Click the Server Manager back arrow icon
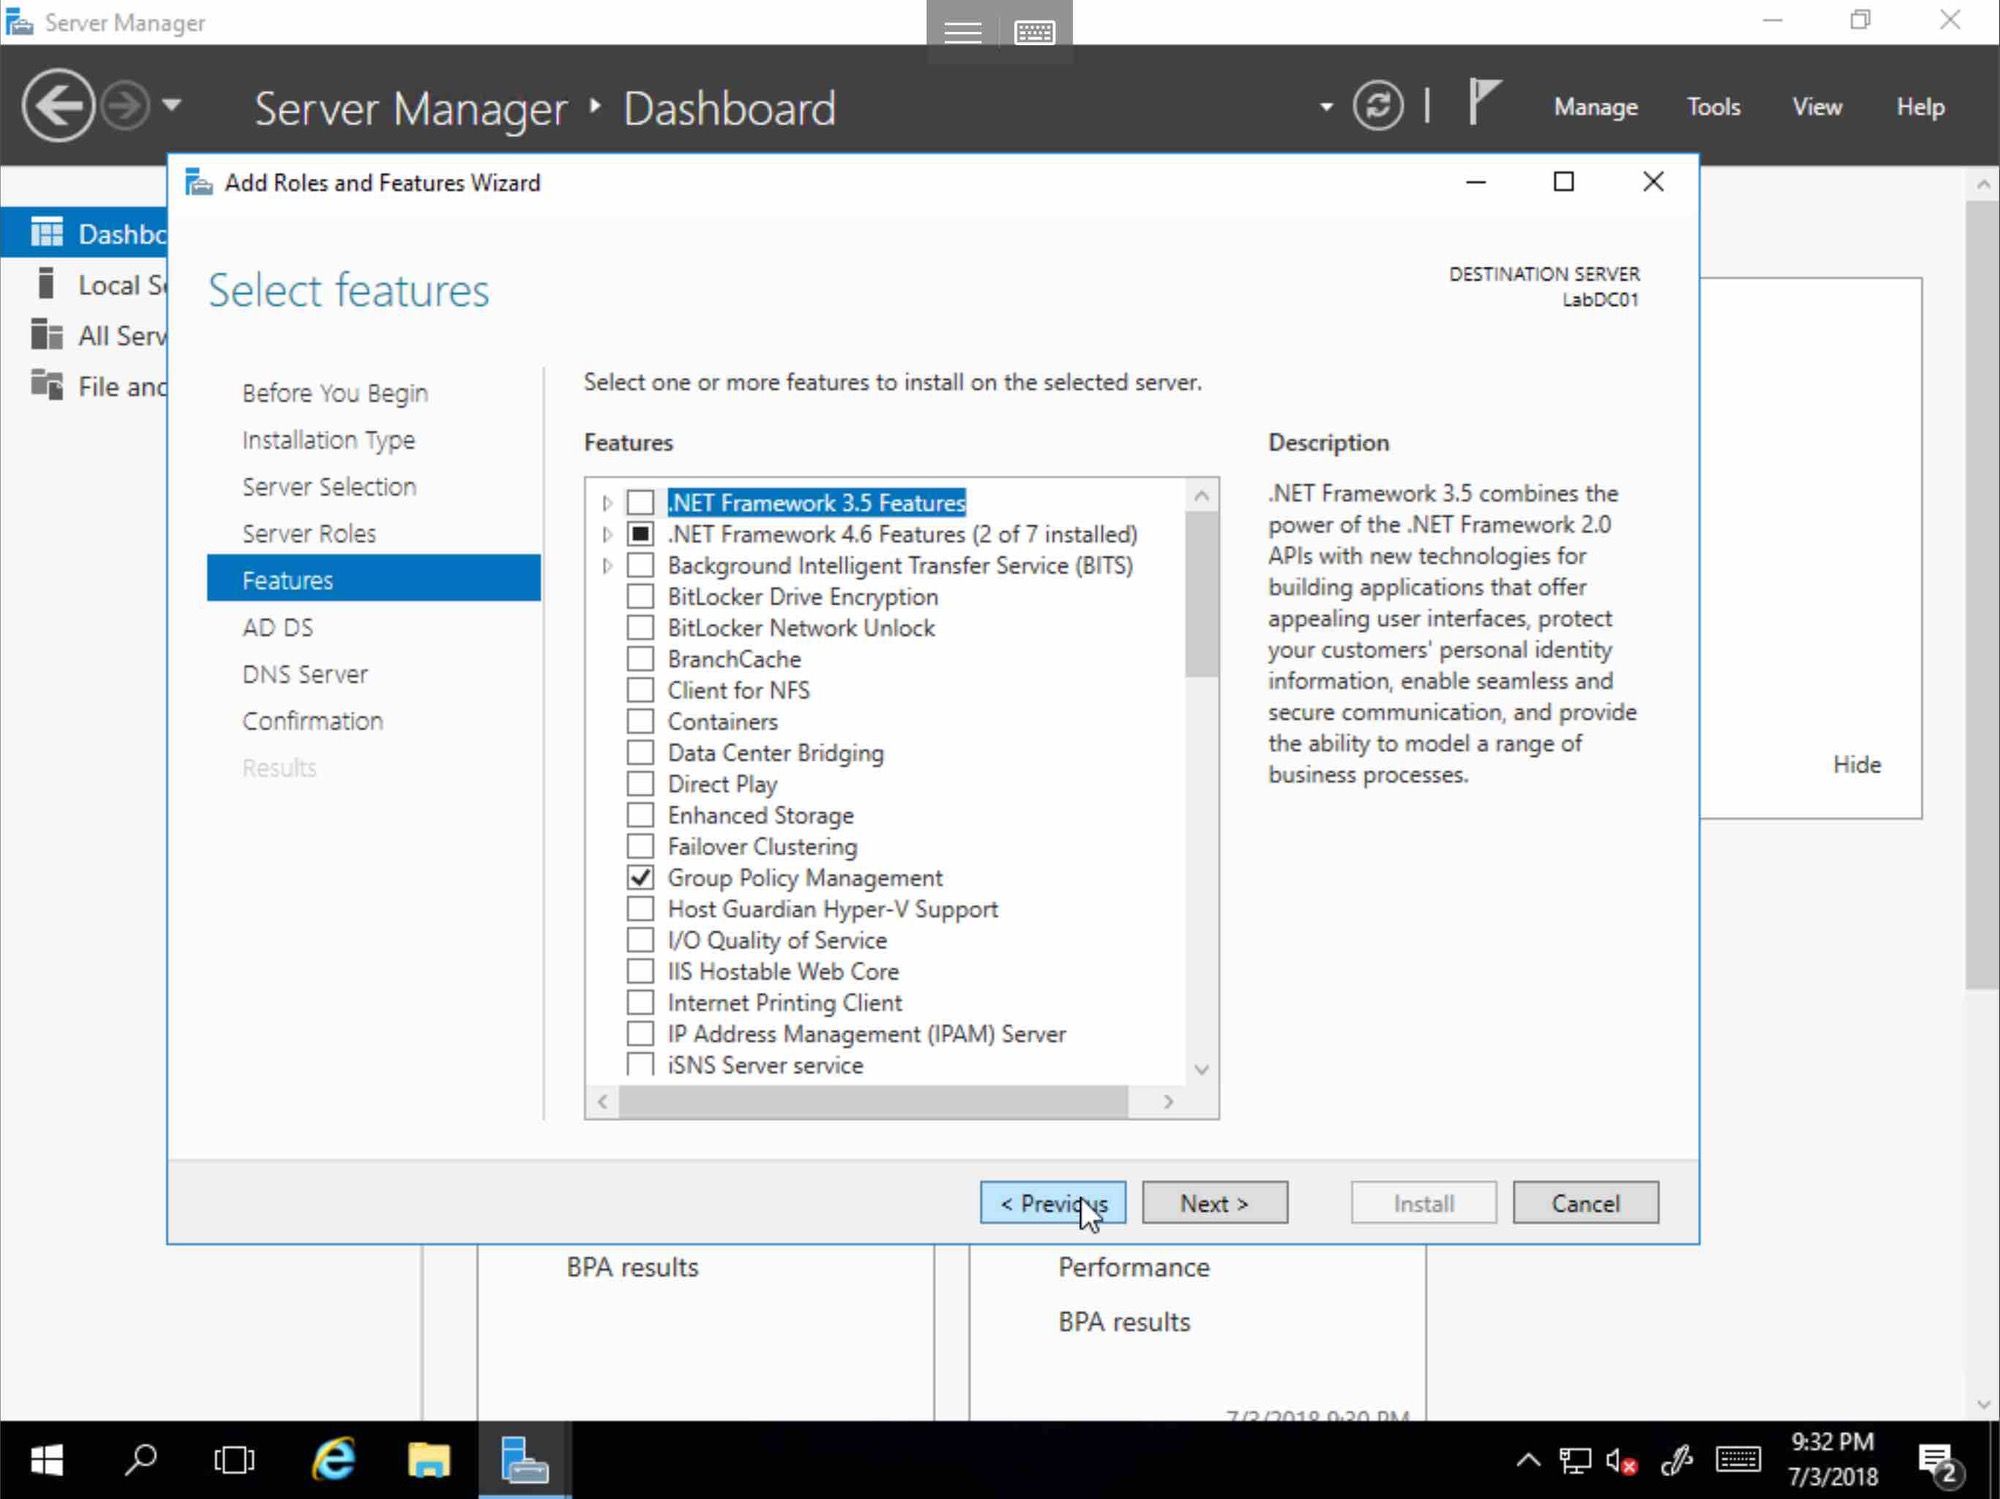Image resolution: width=2000 pixels, height=1499 pixels. point(58,105)
